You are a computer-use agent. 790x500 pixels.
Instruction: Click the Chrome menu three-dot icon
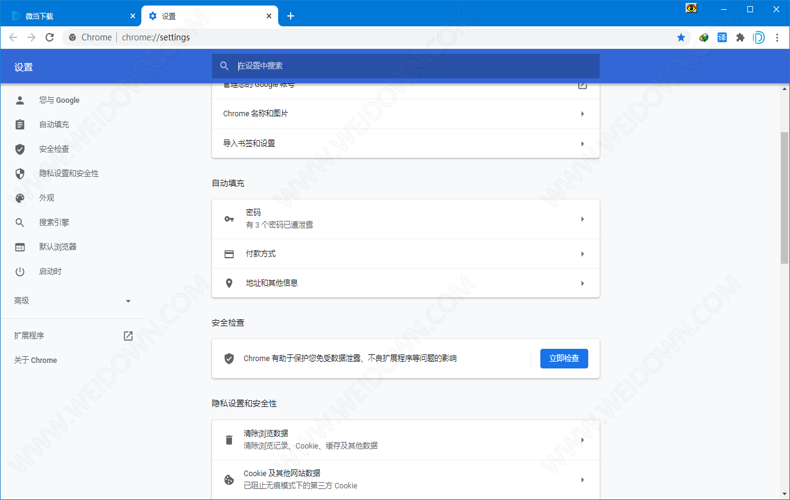(x=777, y=38)
